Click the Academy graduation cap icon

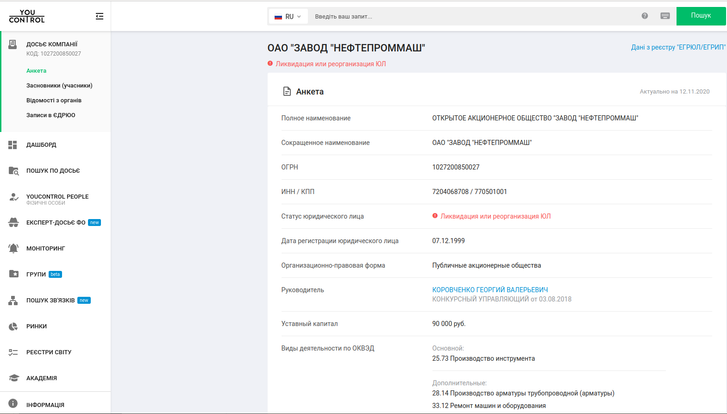[x=13, y=378]
